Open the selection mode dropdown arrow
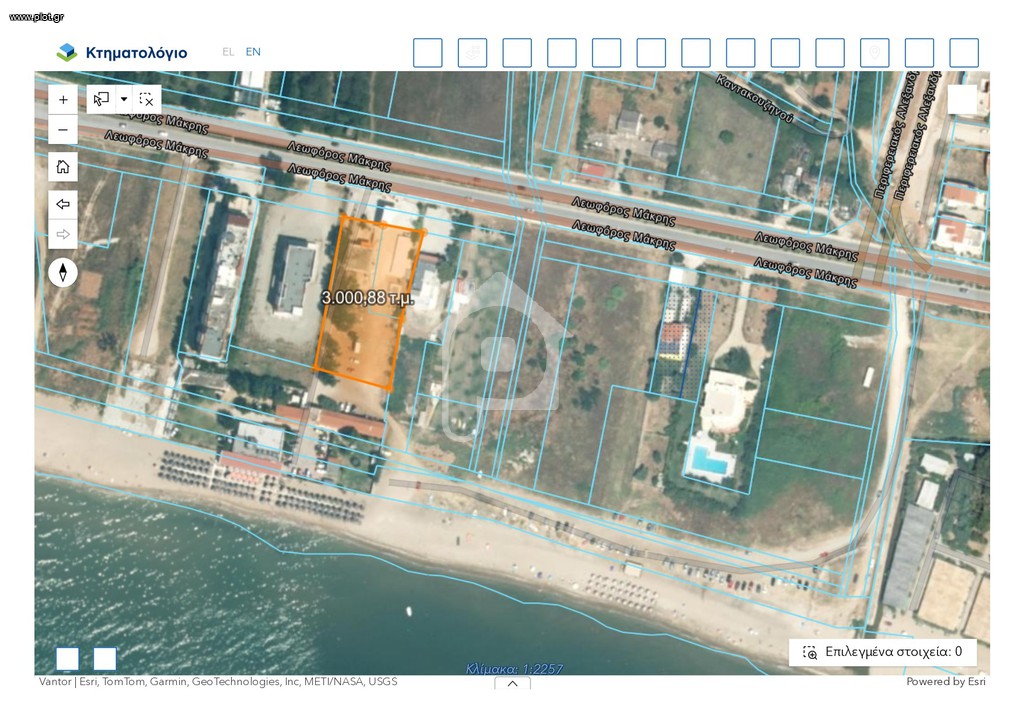This screenshot has height=723, width=1024. 124,100
